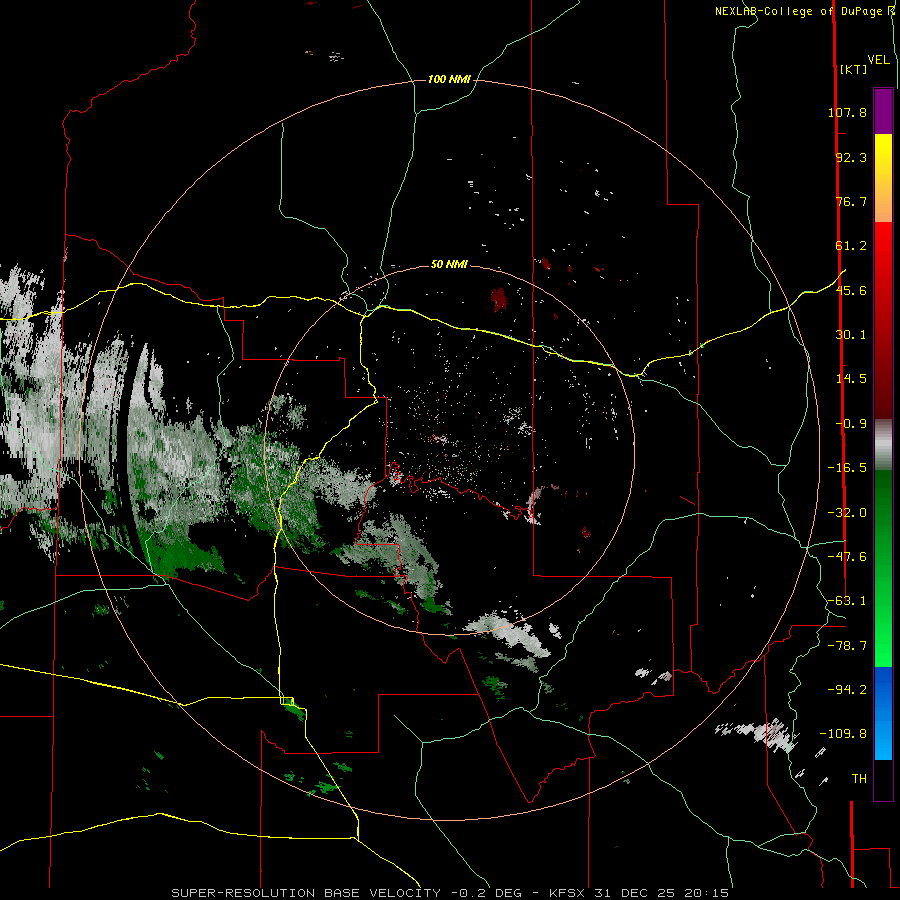
Task: Click the gray segment of the velocity color bar
Action: click(883, 445)
